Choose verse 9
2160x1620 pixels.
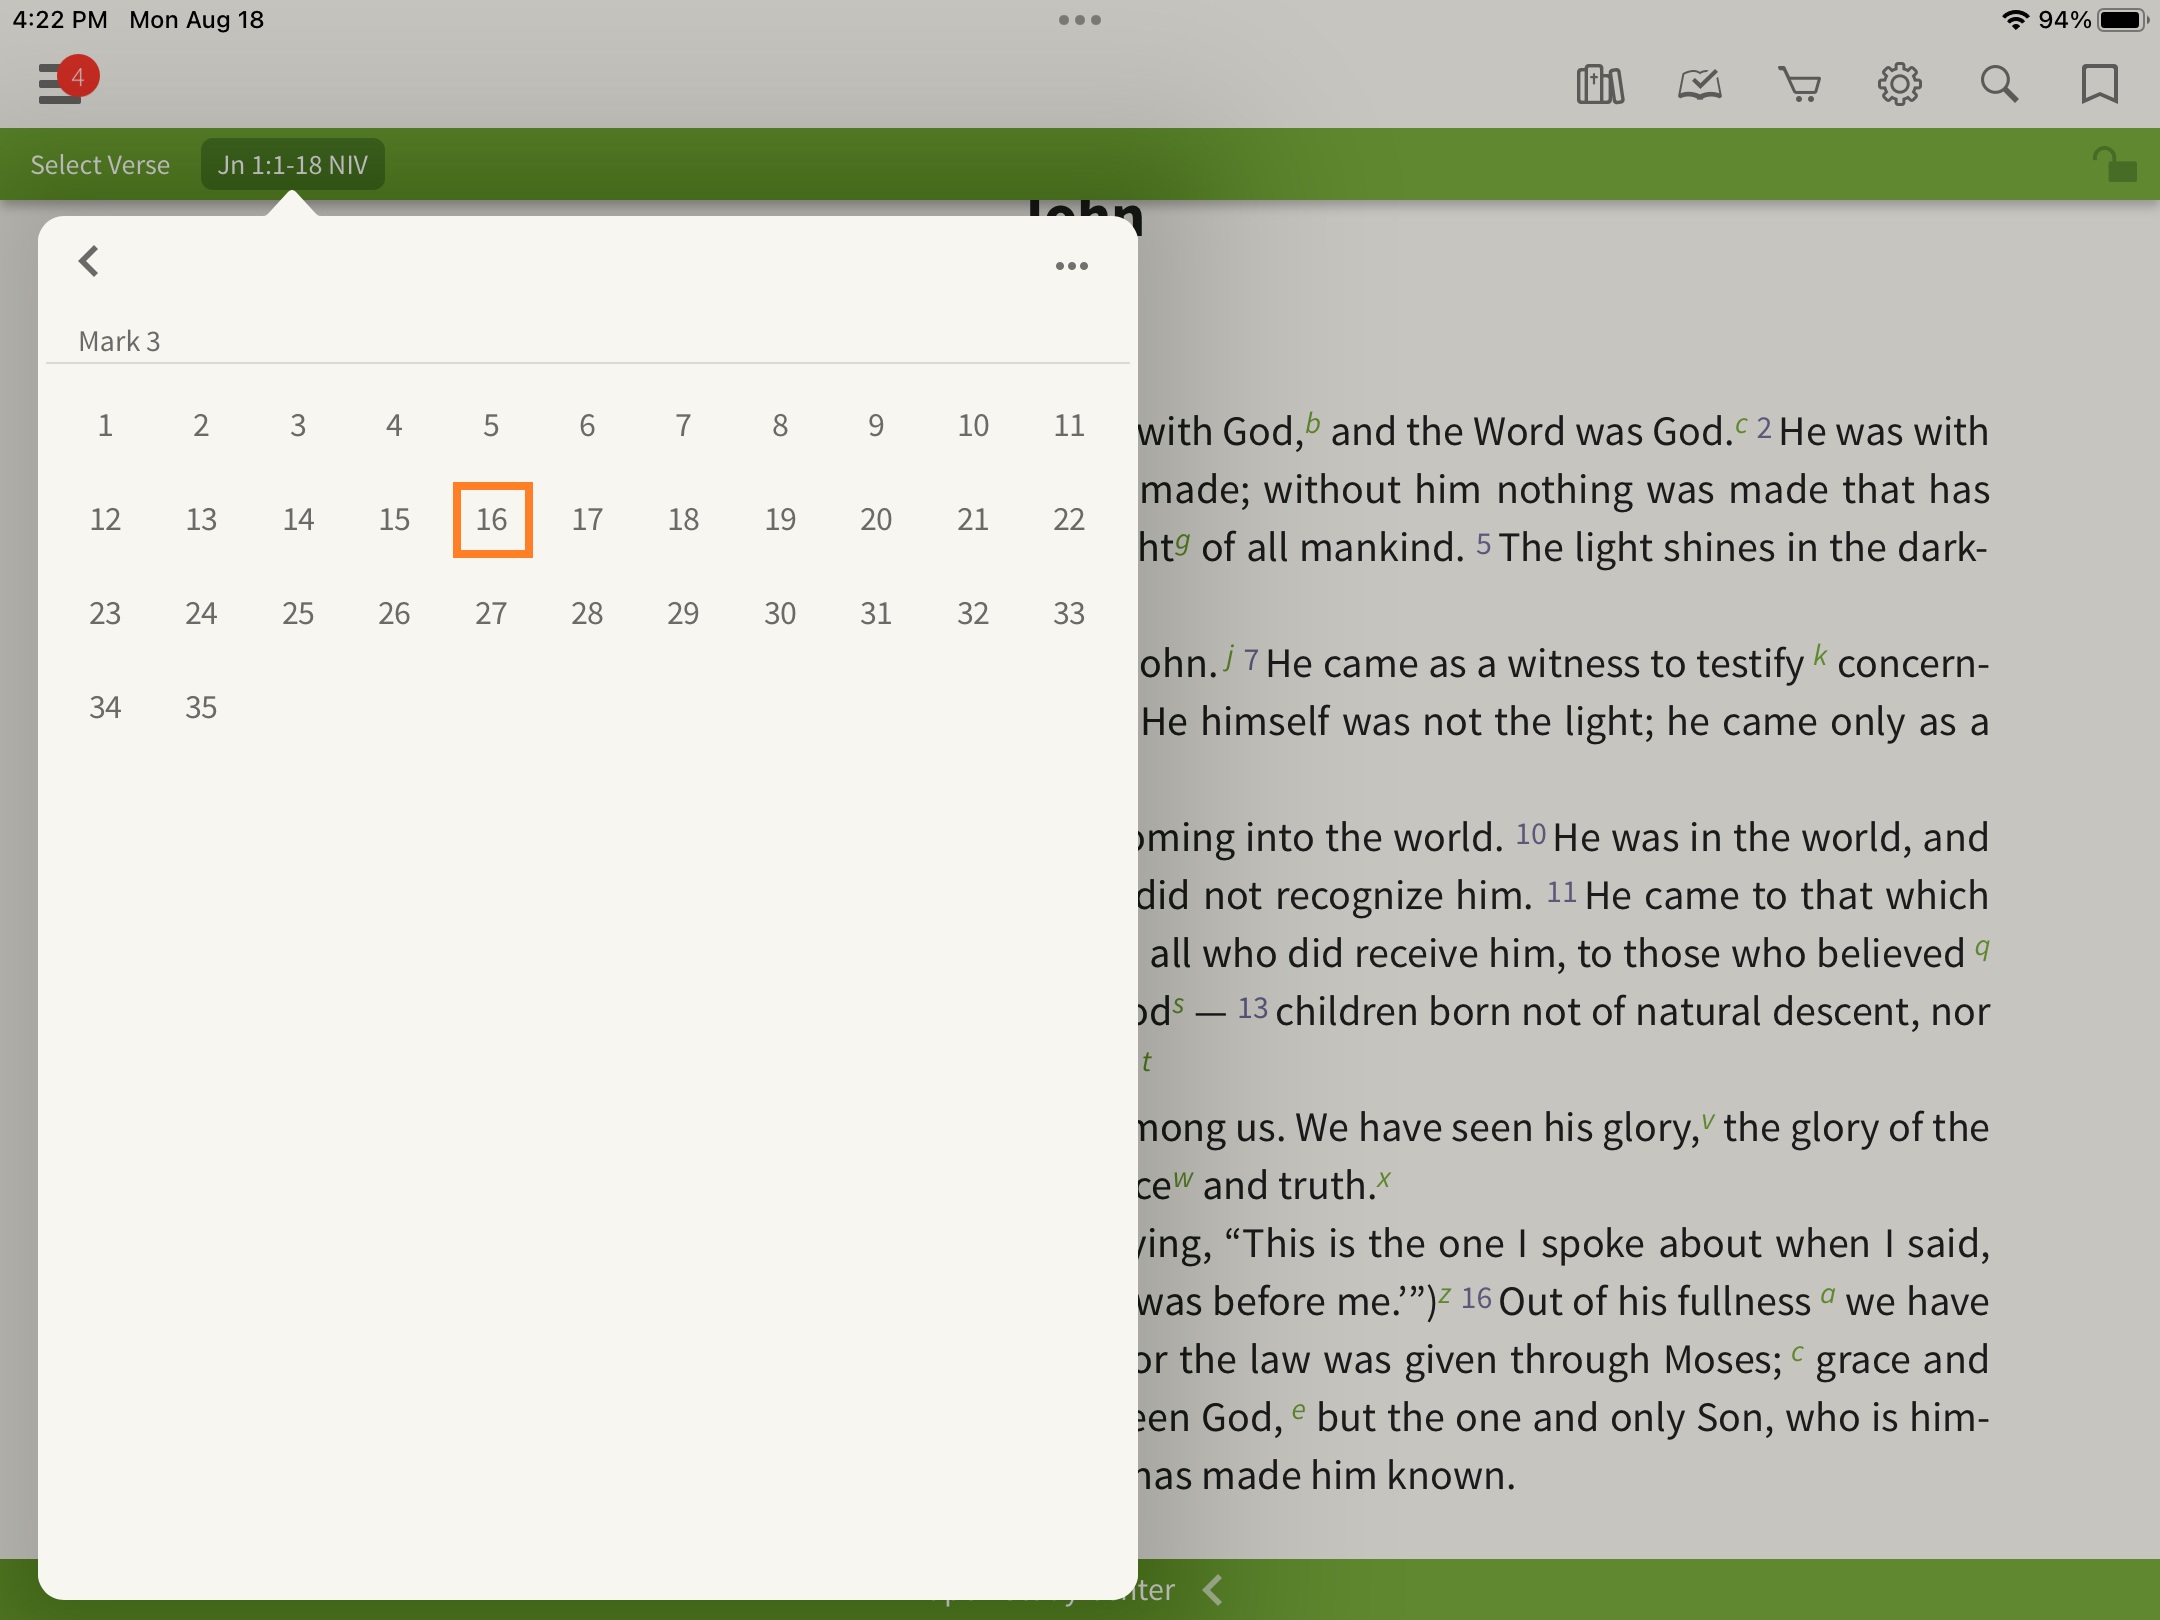pyautogui.click(x=876, y=426)
